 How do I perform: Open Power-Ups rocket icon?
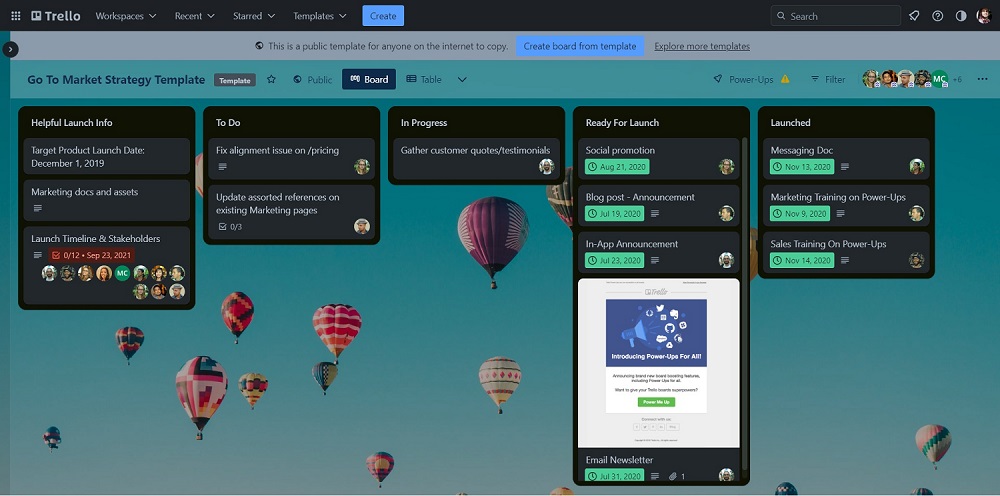[x=717, y=80]
